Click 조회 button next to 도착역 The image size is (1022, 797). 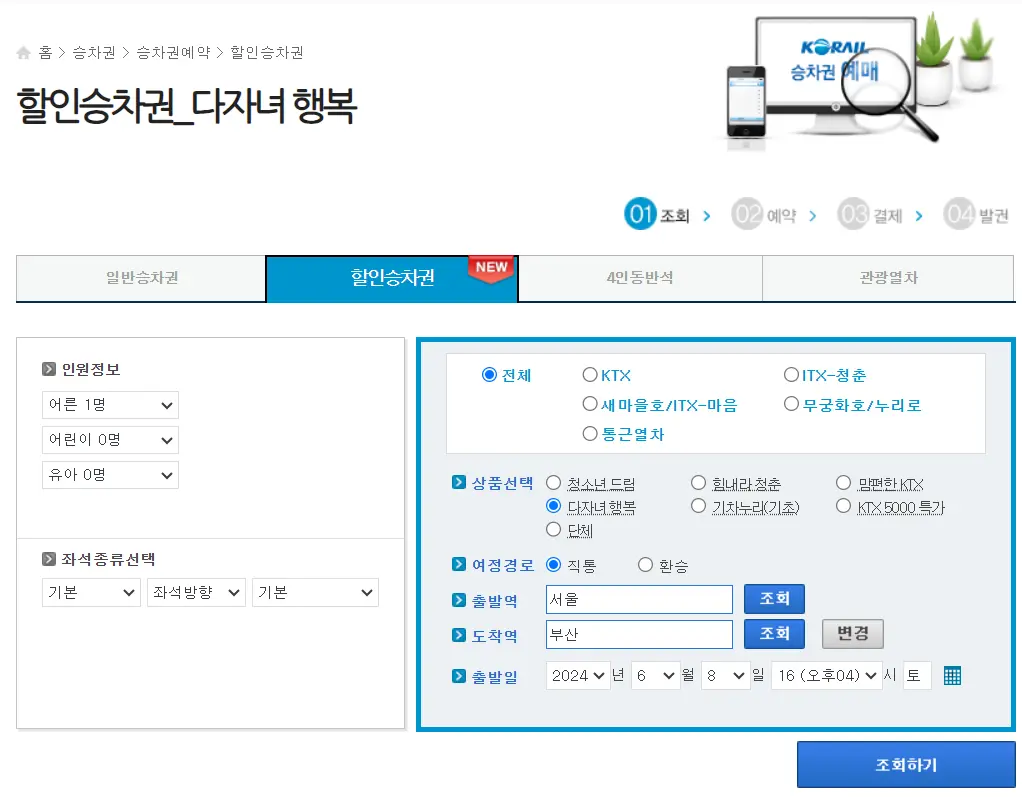coord(774,634)
